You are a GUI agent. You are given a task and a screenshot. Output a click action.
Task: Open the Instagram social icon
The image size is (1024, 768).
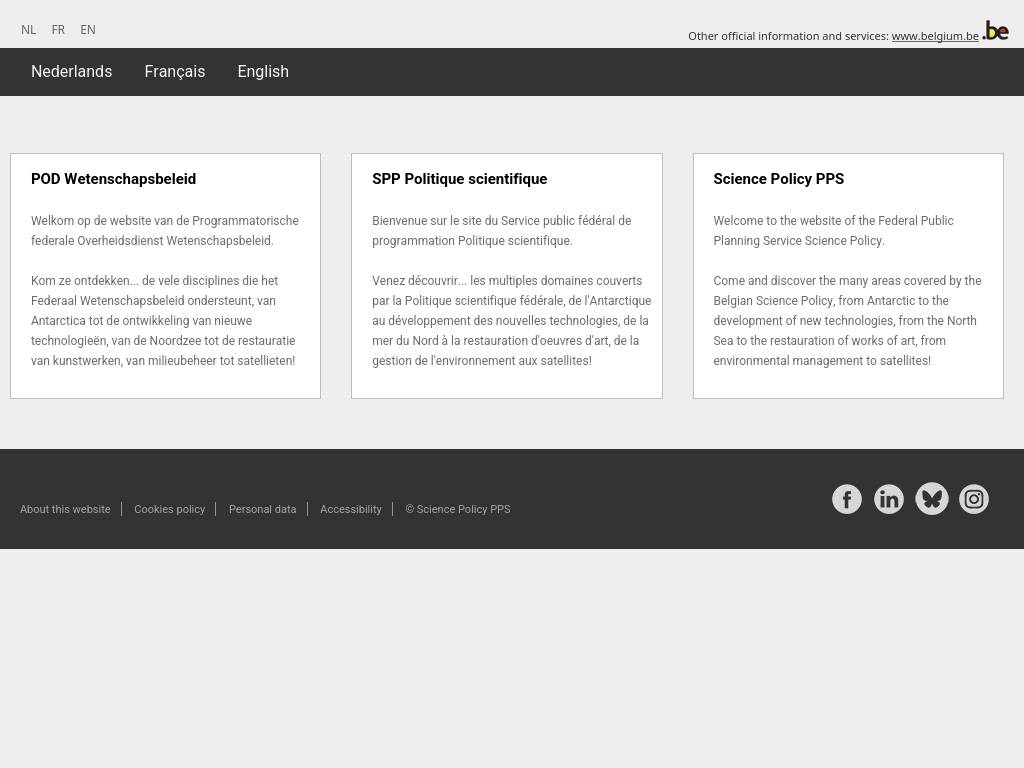click(x=974, y=499)
